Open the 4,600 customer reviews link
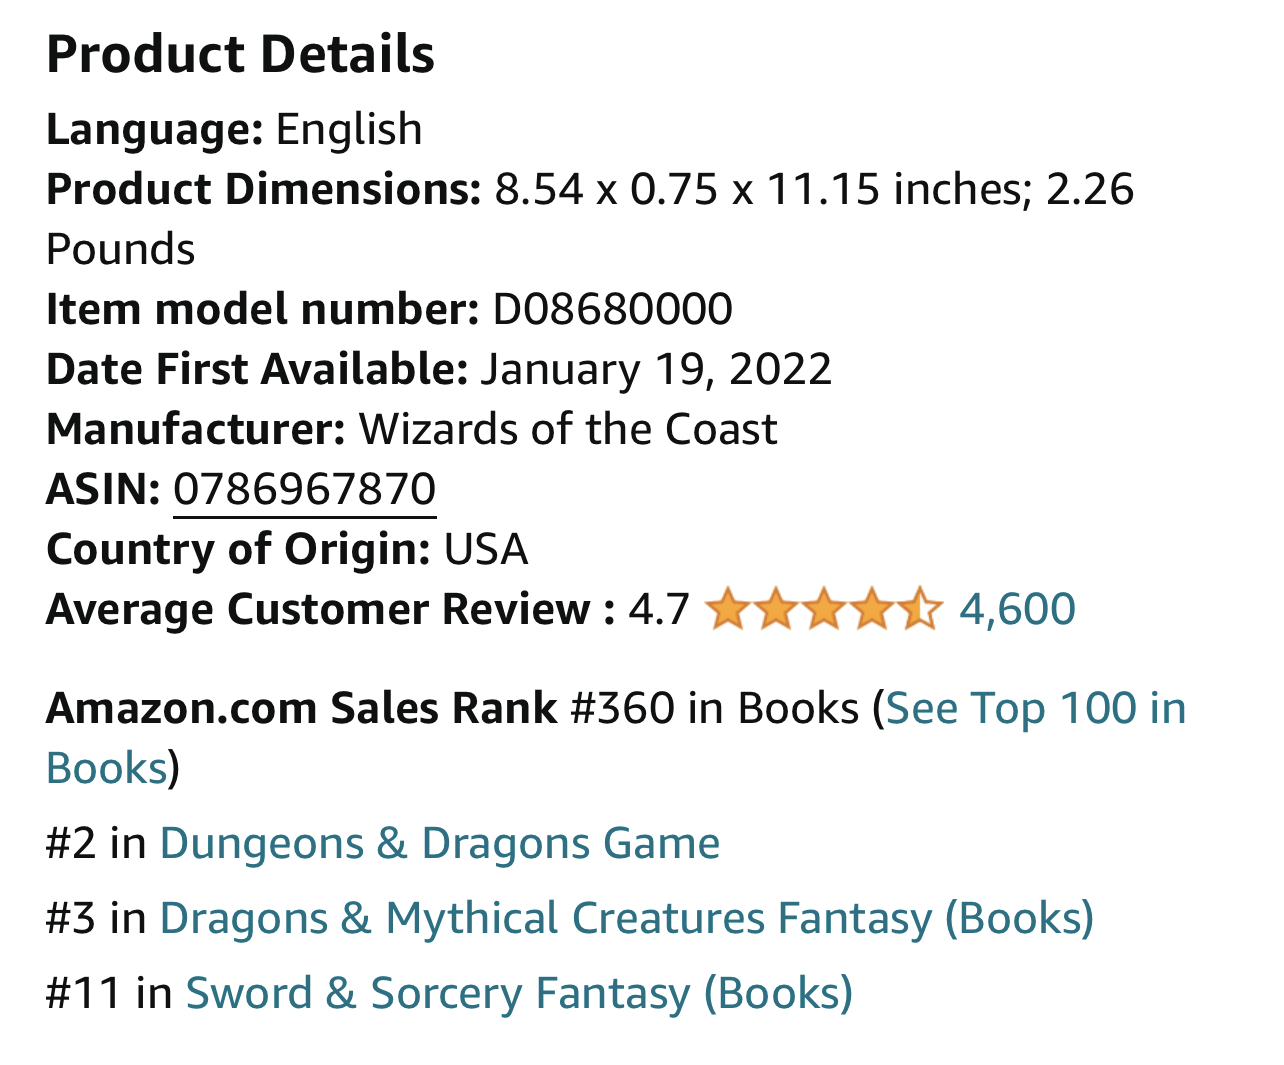 [1017, 609]
